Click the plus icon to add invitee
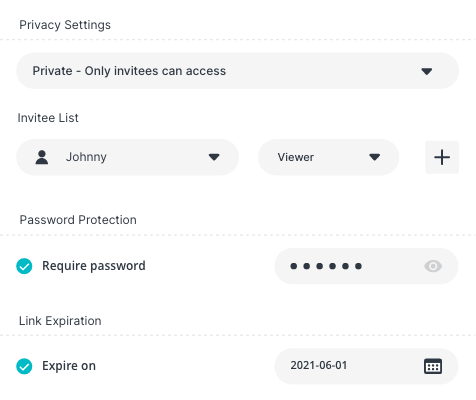The height and width of the screenshot is (400, 476). pyautogui.click(x=442, y=157)
